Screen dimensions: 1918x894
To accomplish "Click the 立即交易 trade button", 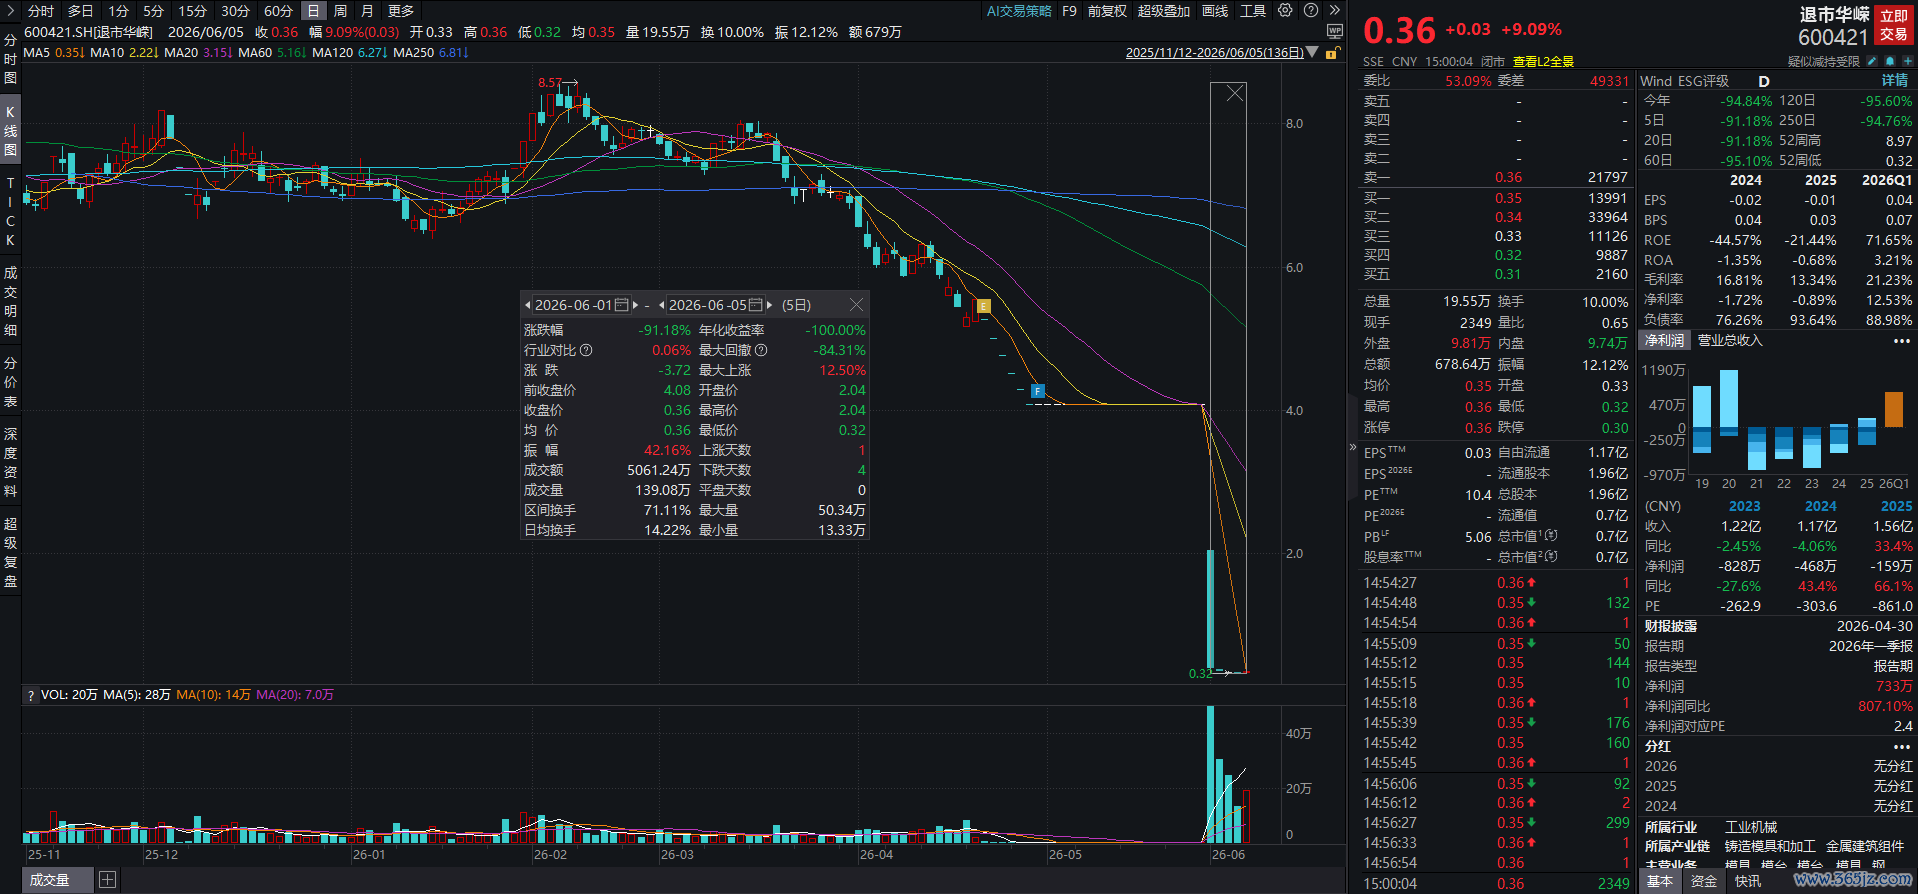I will 1893,25.
